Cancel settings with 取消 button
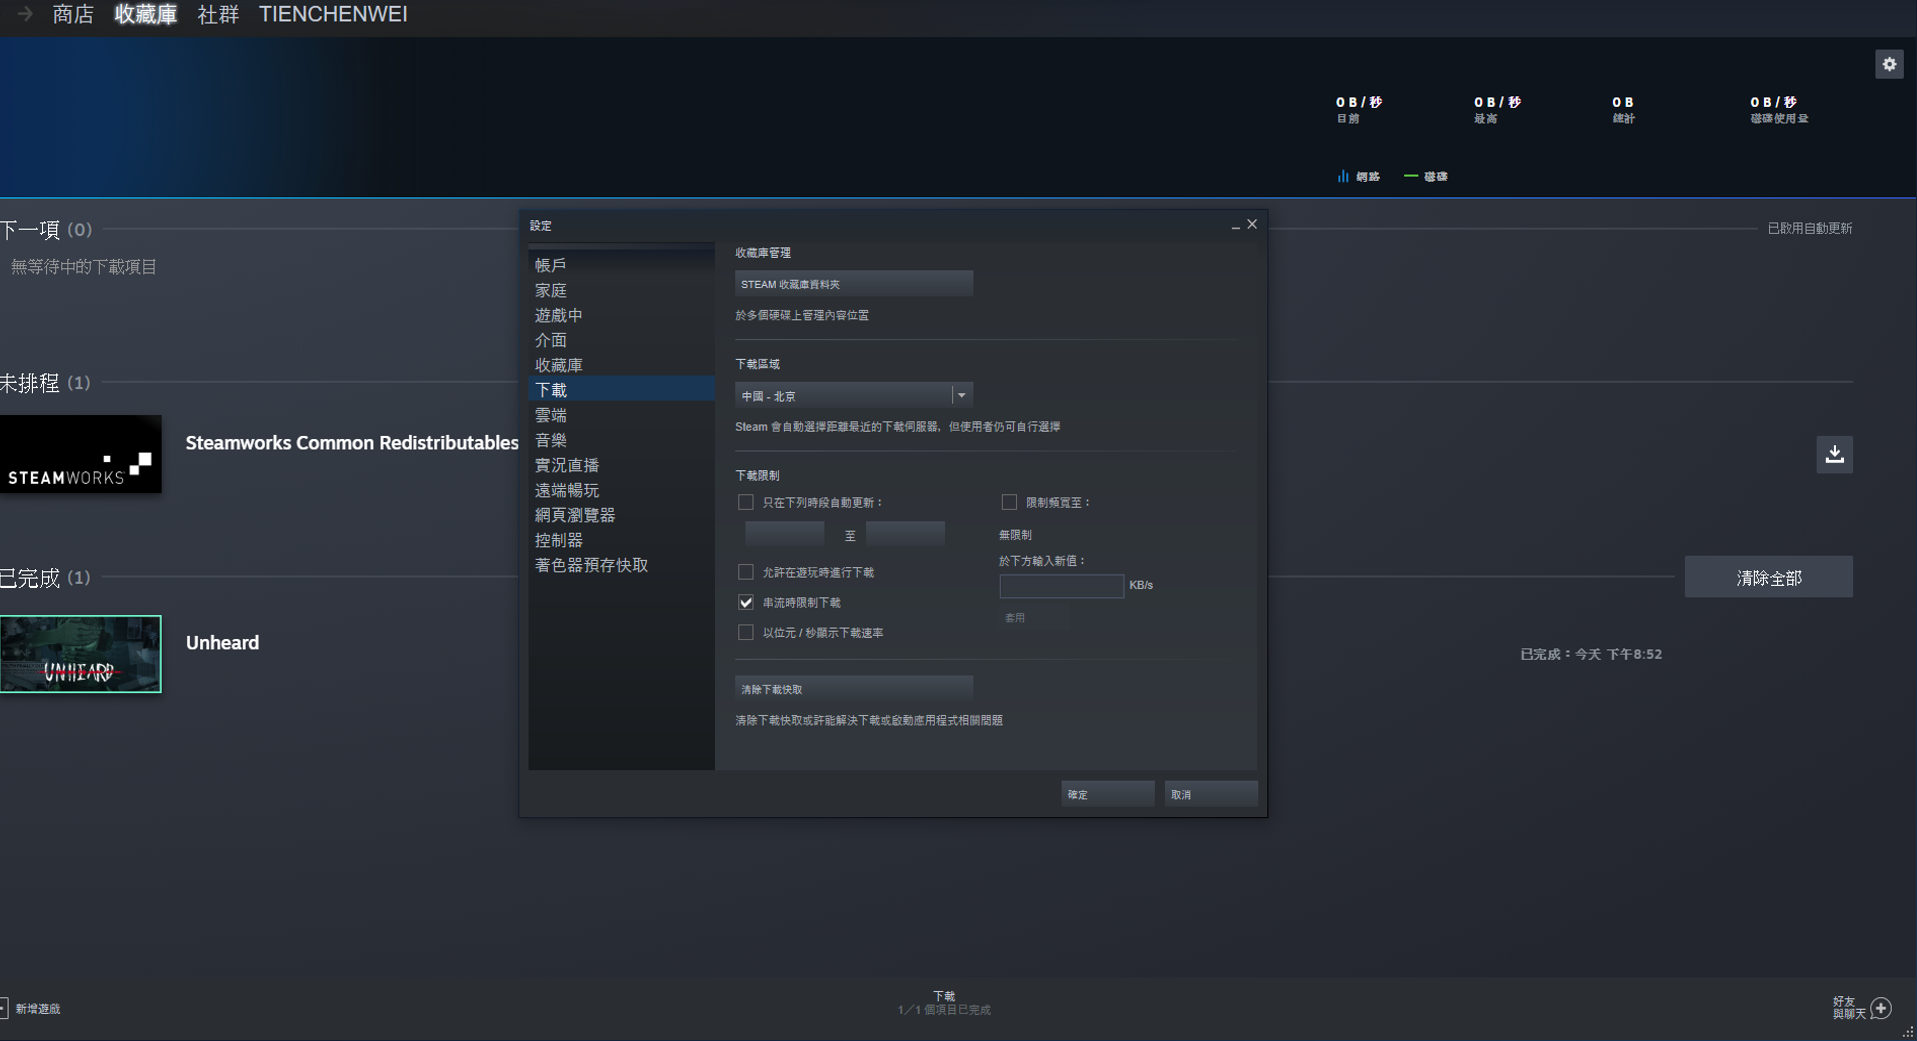The height and width of the screenshot is (1041, 1917). click(1211, 794)
